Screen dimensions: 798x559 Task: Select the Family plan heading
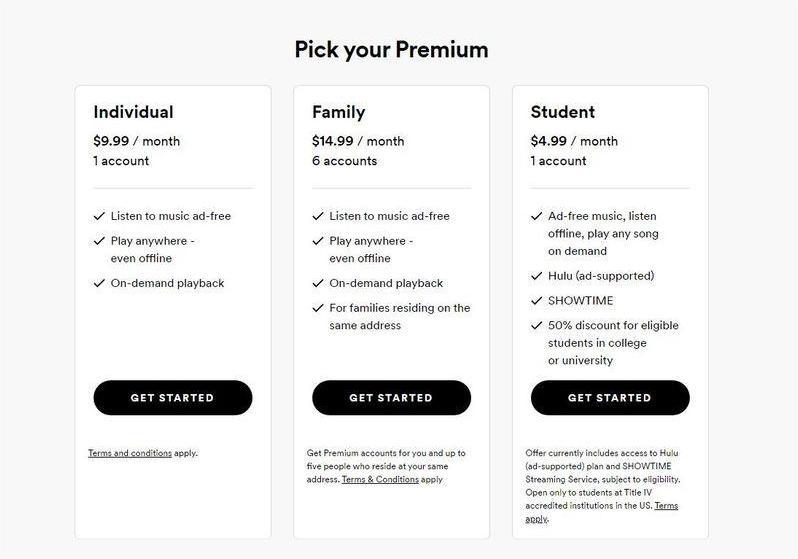click(338, 112)
